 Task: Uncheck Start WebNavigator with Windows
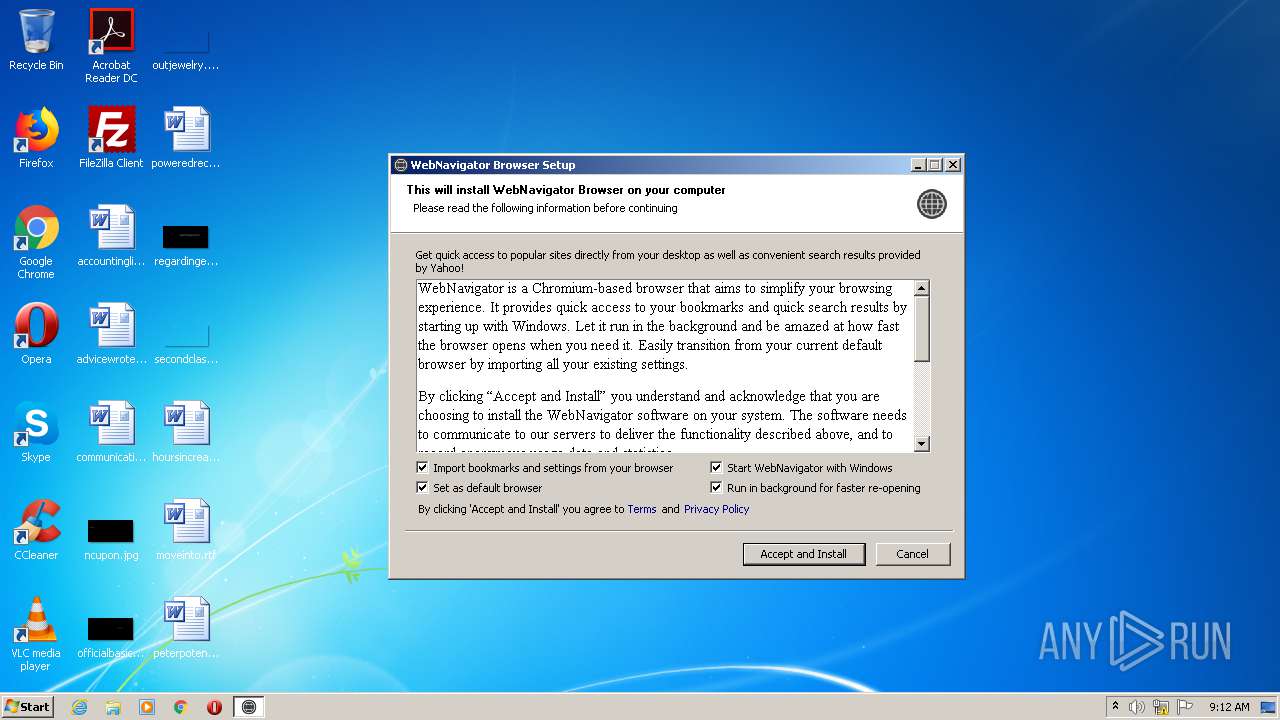point(716,467)
